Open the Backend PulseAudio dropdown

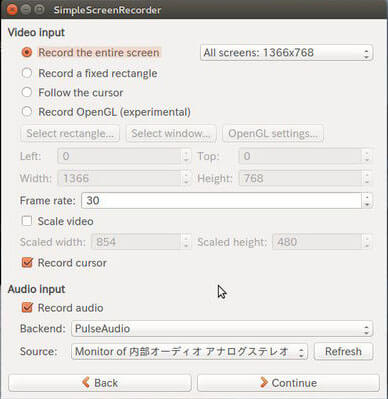tap(222, 329)
